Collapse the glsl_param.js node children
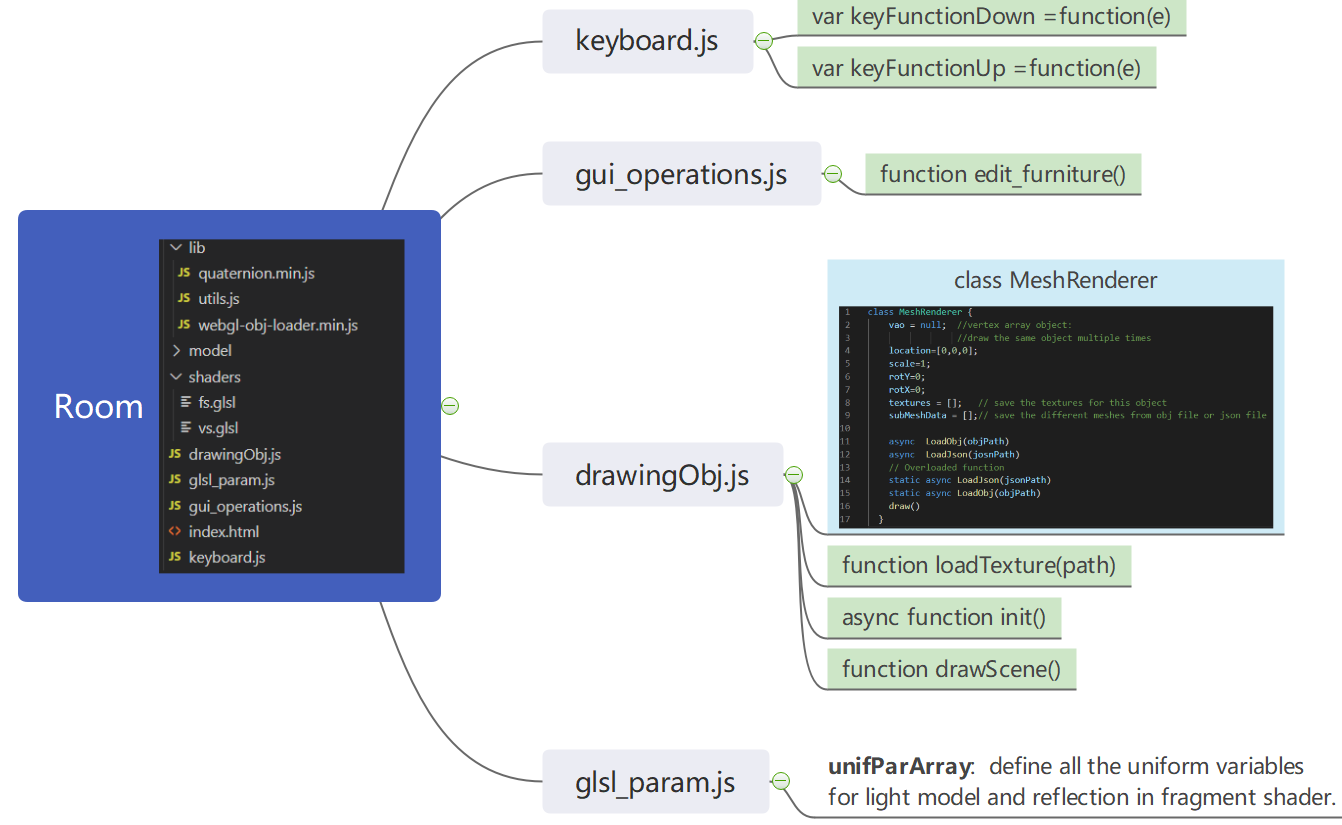The image size is (1342, 825). (781, 781)
